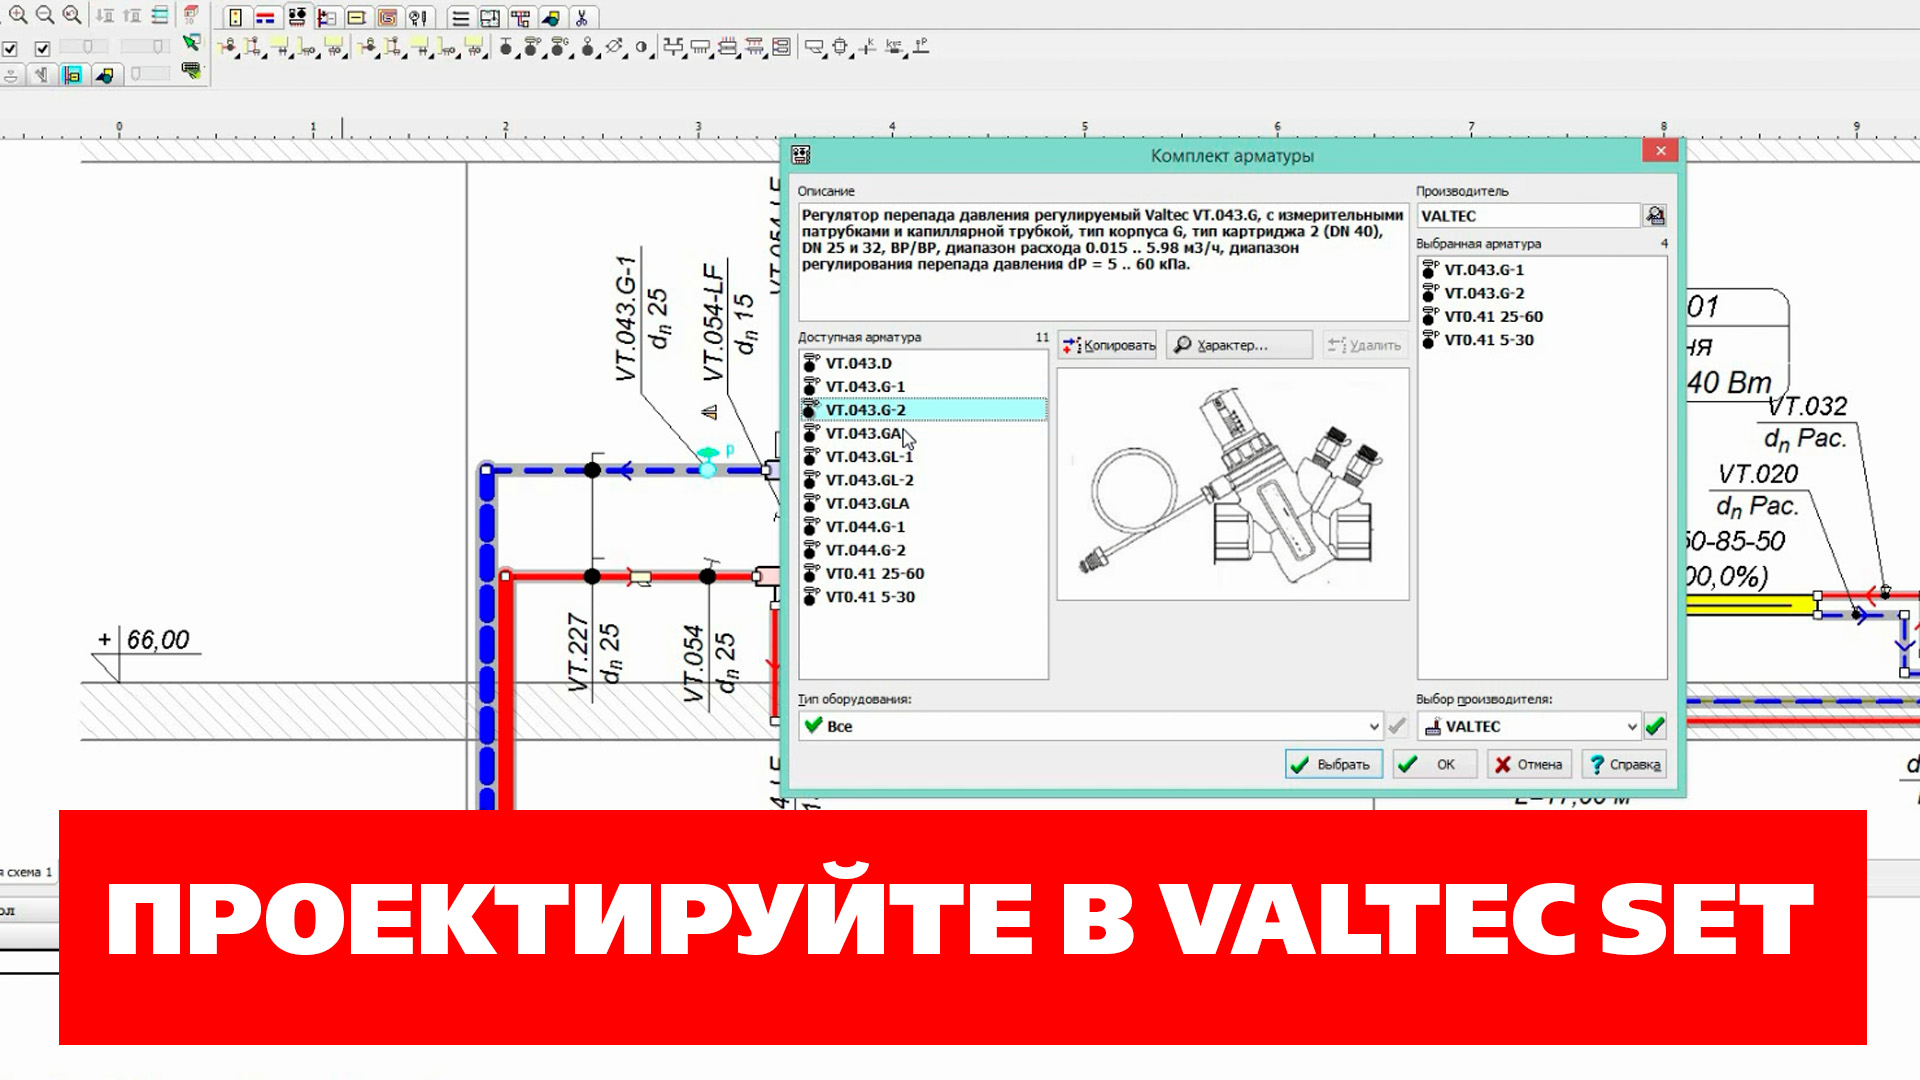Open Характер... characteristics button
The image size is (1920, 1080).
tap(1239, 345)
